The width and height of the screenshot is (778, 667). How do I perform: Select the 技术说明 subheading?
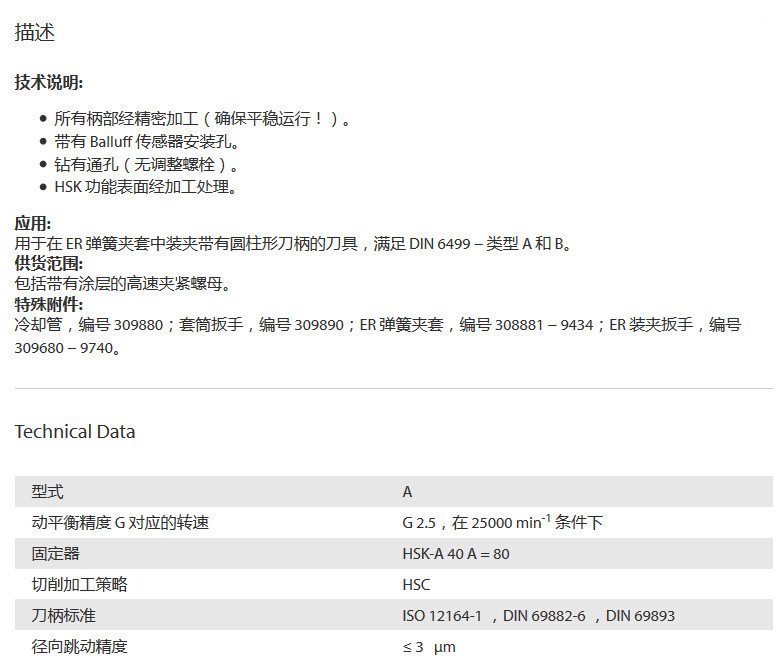tap(48, 82)
